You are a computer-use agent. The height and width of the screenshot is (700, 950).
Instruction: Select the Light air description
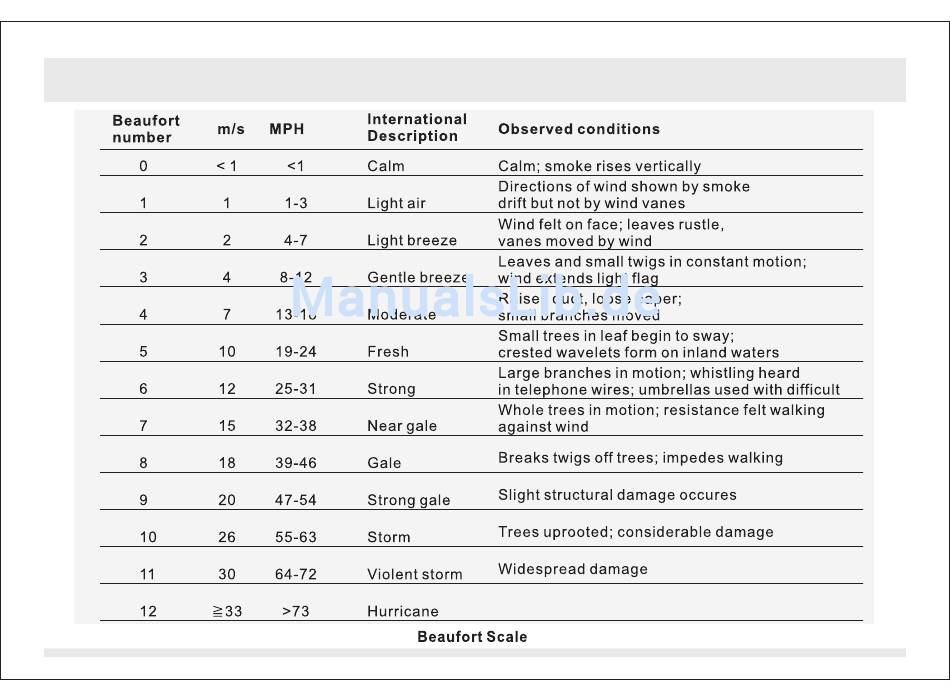coord(396,203)
